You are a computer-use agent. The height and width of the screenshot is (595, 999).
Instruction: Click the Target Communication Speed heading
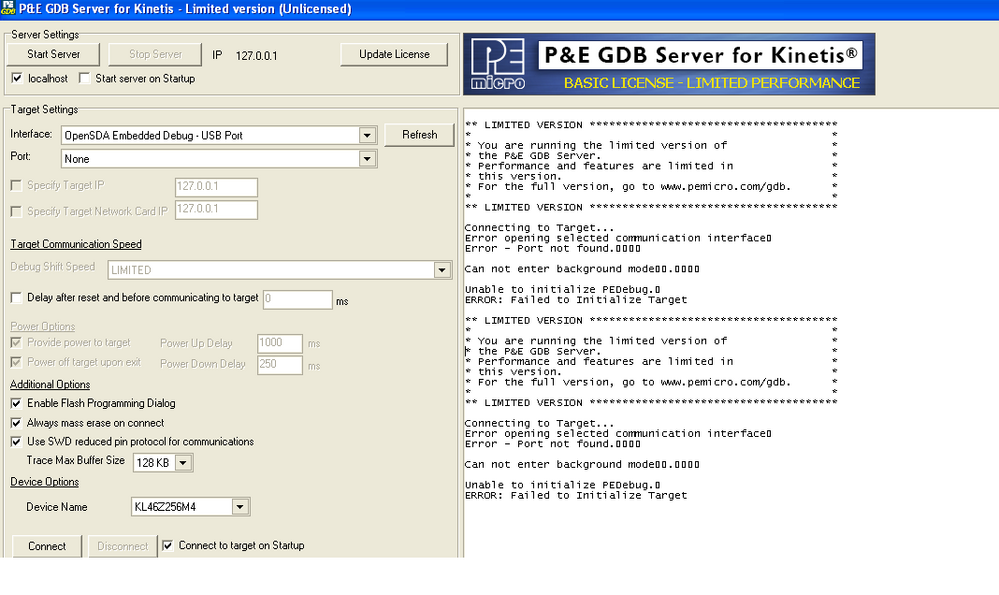[x=76, y=244]
